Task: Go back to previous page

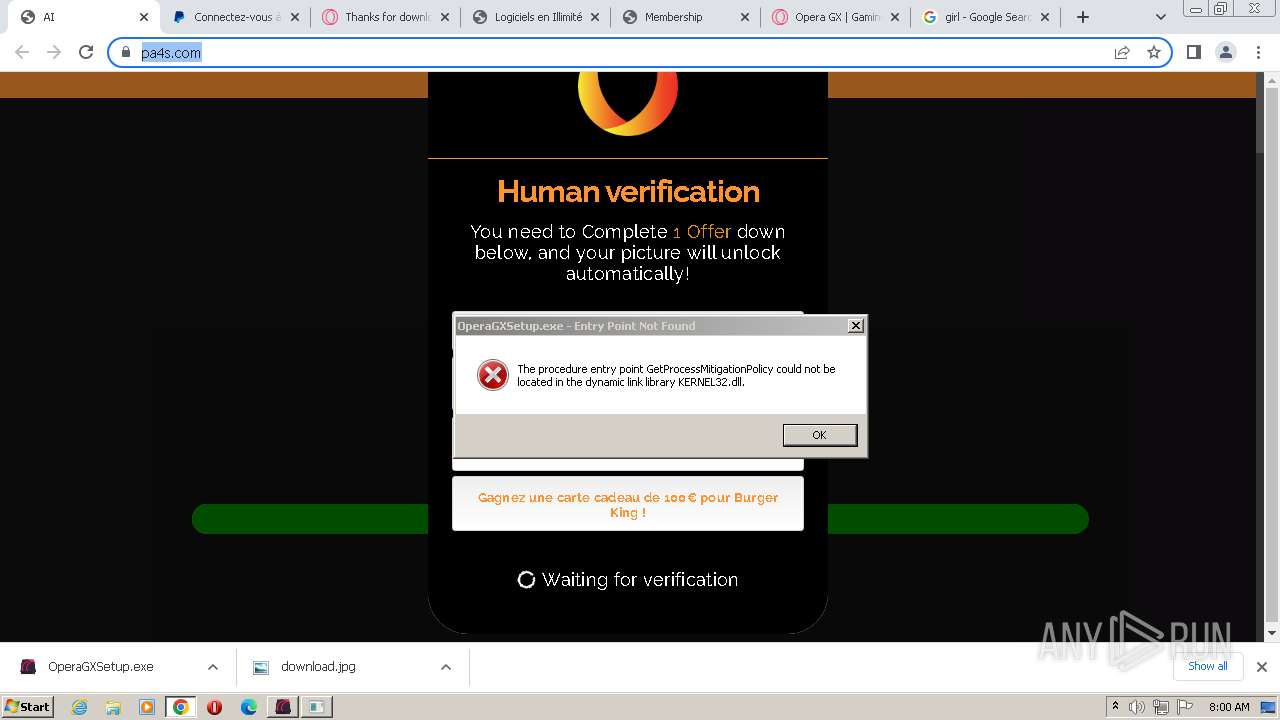Action: [22, 52]
